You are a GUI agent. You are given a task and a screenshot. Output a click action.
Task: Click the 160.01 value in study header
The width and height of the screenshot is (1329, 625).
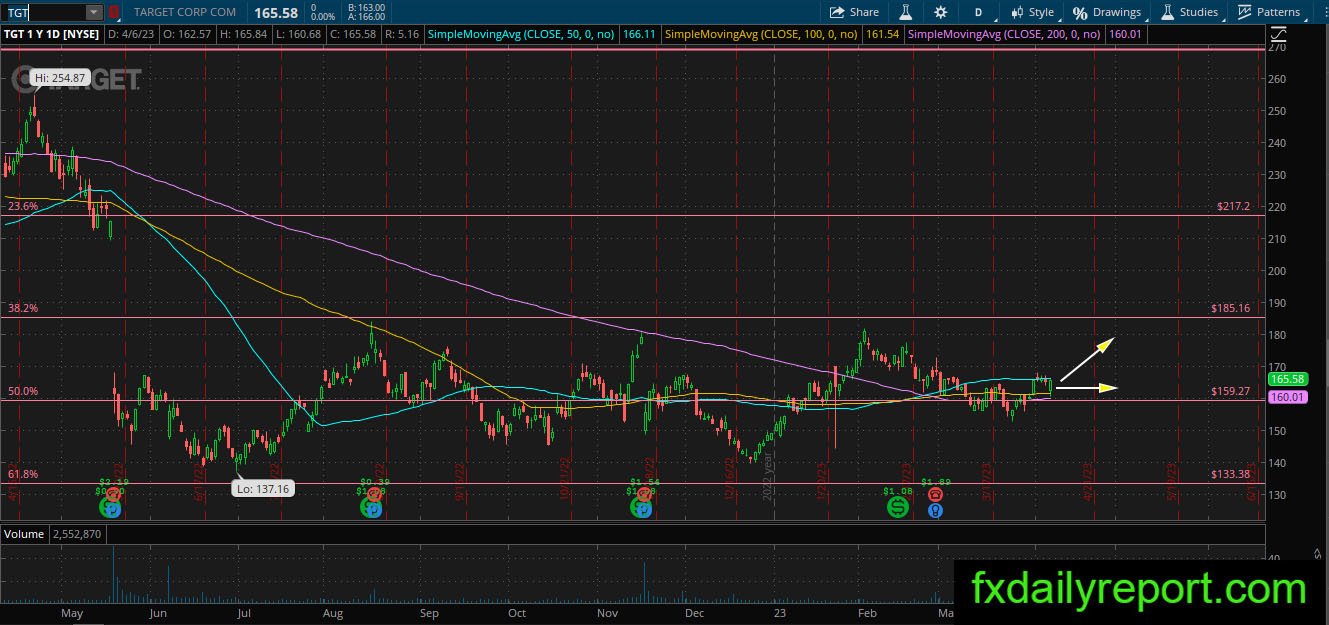(x=1124, y=34)
